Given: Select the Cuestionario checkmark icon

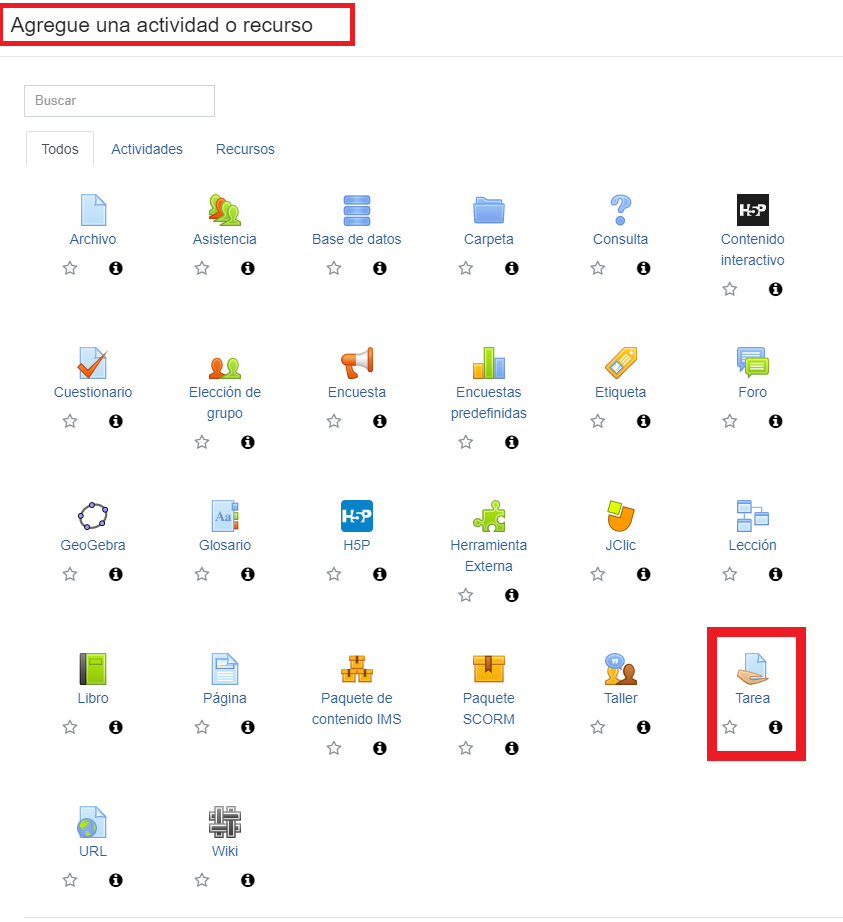Looking at the screenshot, I should point(93,363).
